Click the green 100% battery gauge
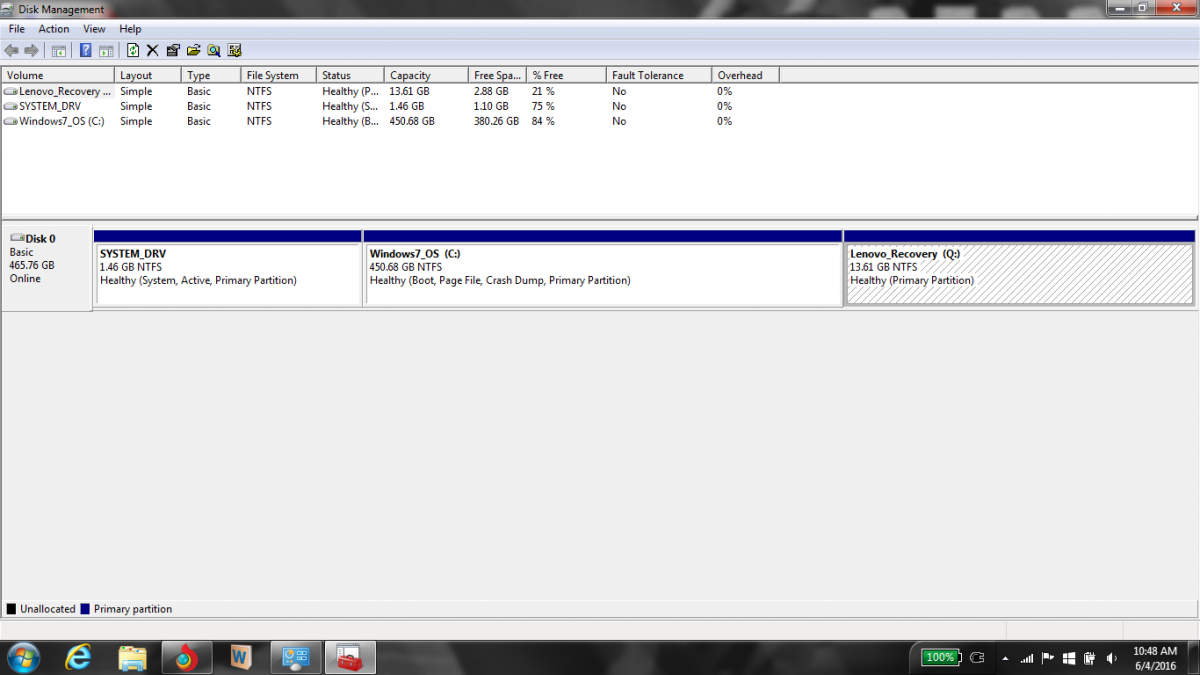Viewport: 1200px width, 675px height. 940,657
